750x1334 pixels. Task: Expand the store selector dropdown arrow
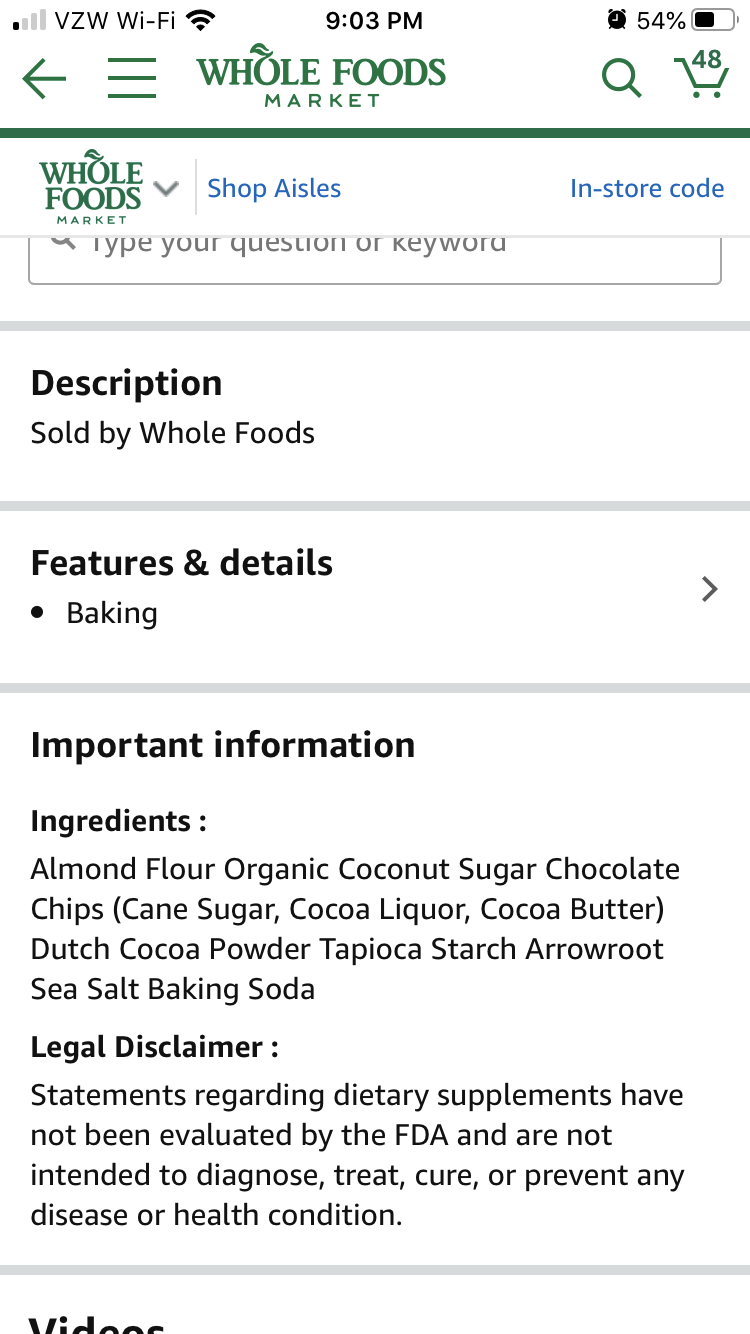pyautogui.click(x=167, y=188)
